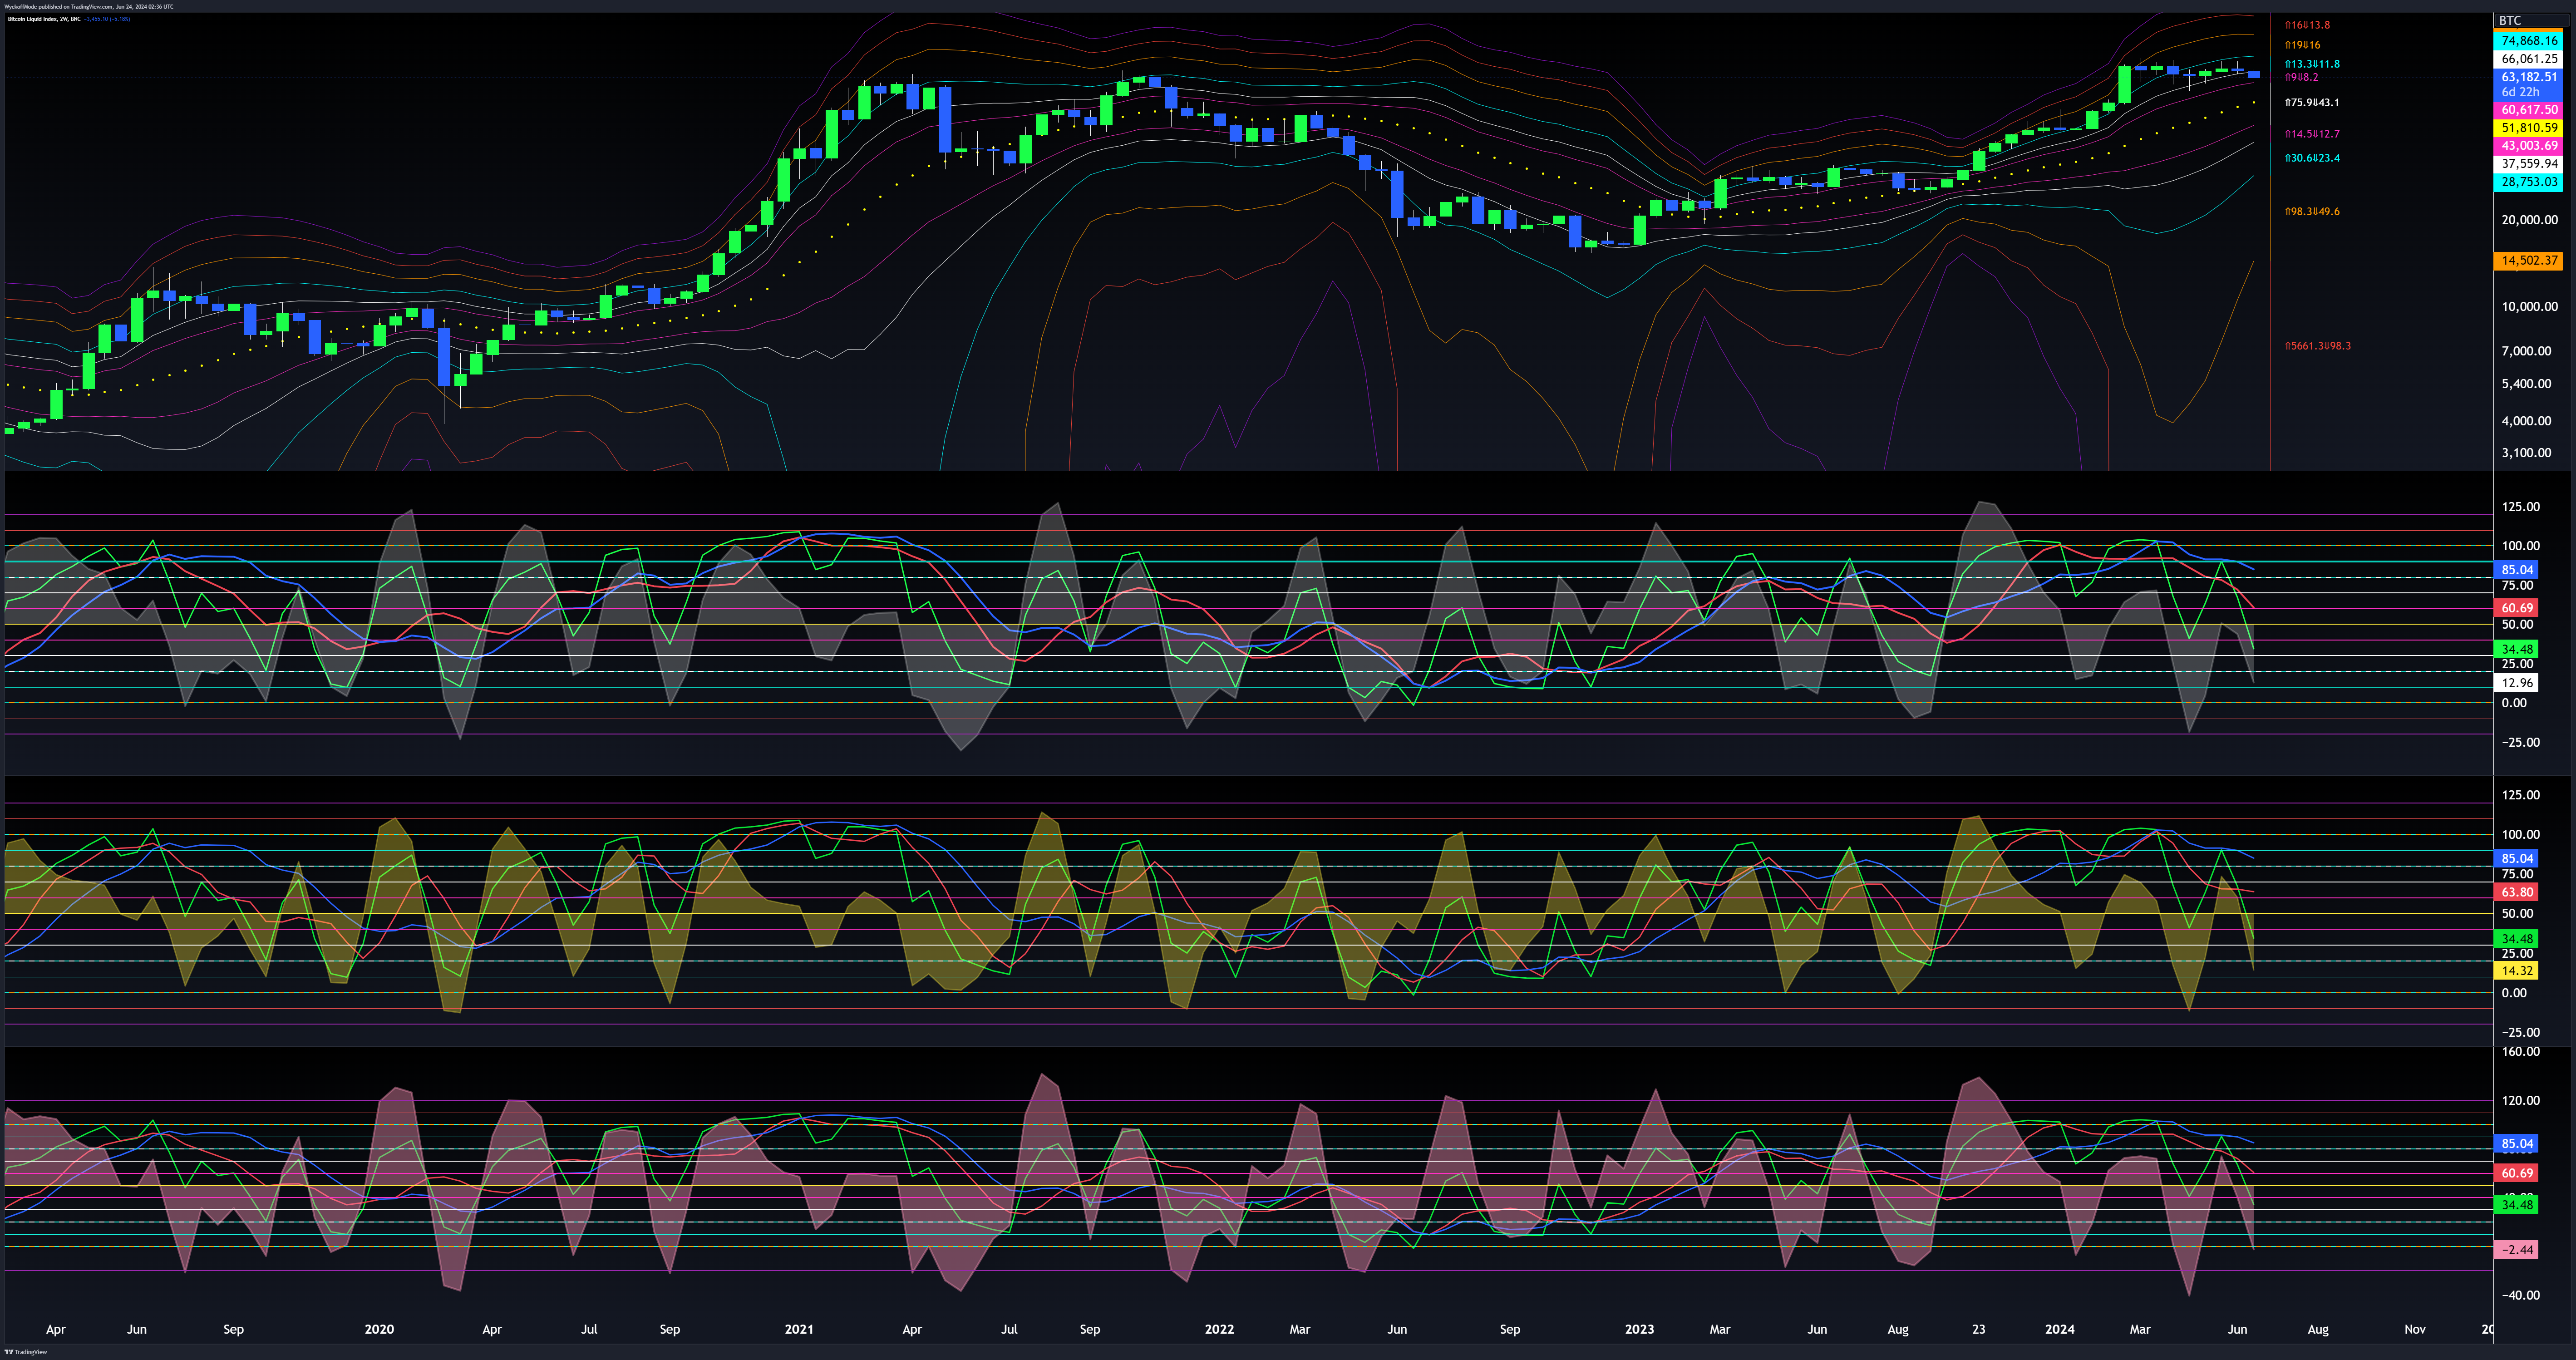Click the '6d 22h' countdown label

tap(2520, 92)
